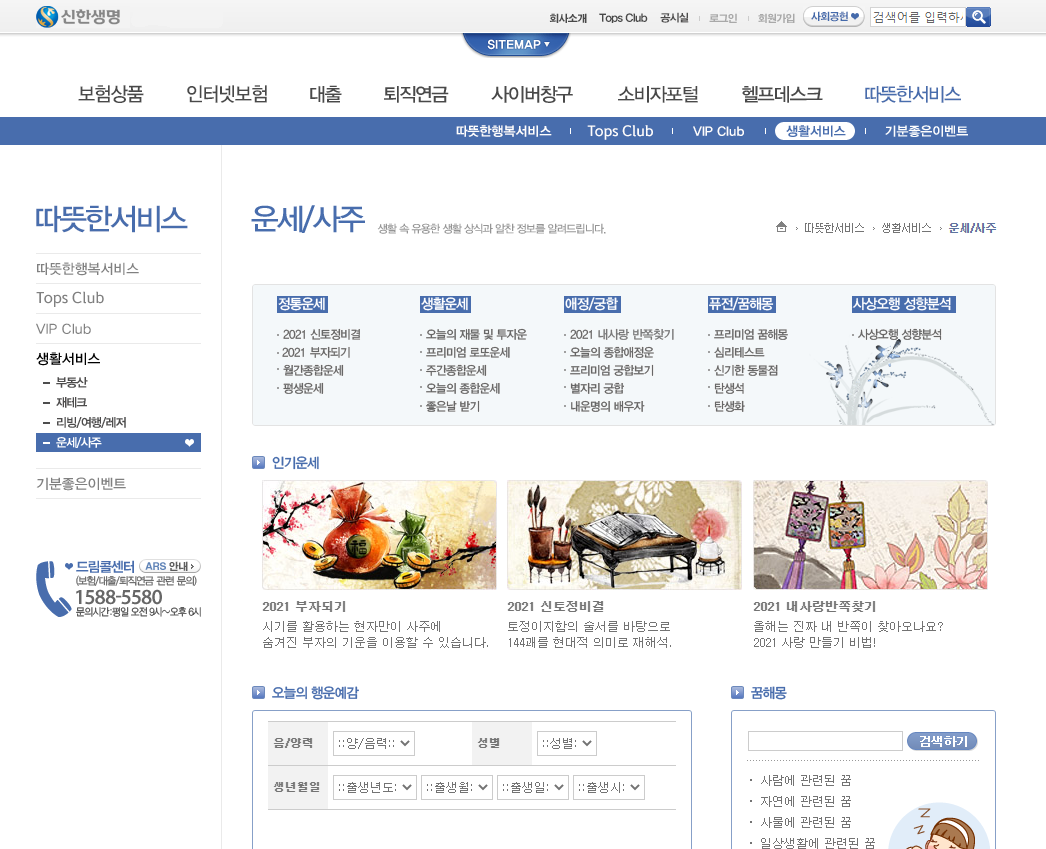Click the 프리미엄 로또운세 link

pyautogui.click(x=468, y=352)
